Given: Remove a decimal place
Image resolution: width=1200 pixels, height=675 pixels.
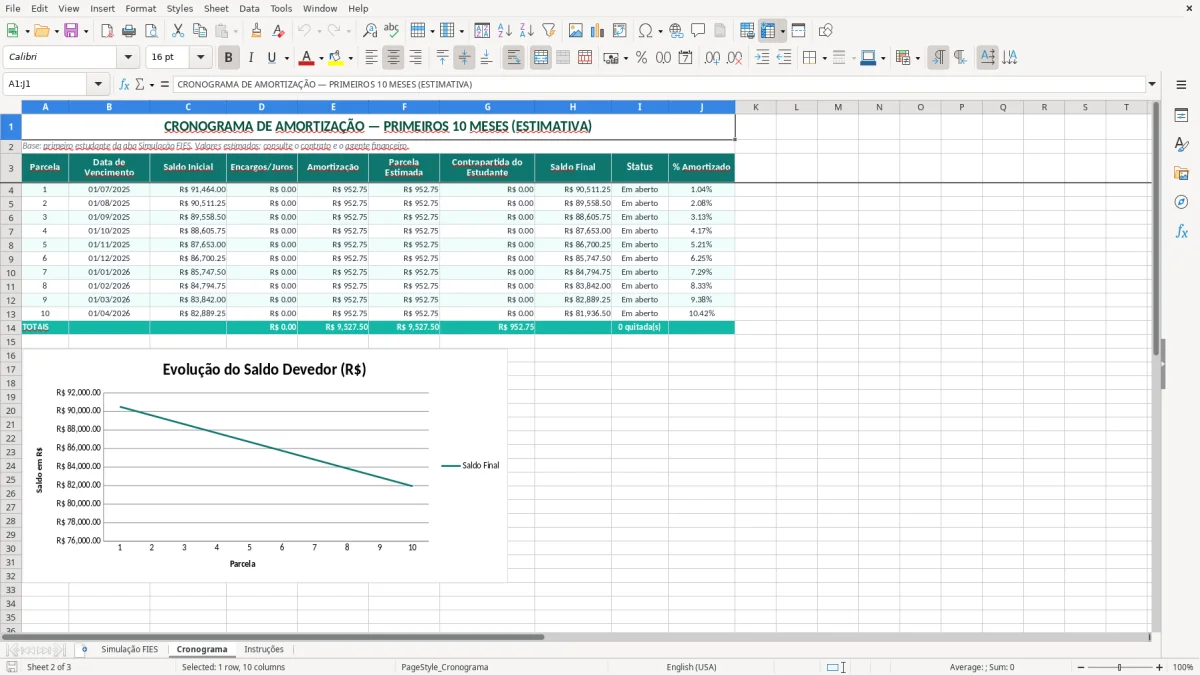Looking at the screenshot, I should 734,58.
